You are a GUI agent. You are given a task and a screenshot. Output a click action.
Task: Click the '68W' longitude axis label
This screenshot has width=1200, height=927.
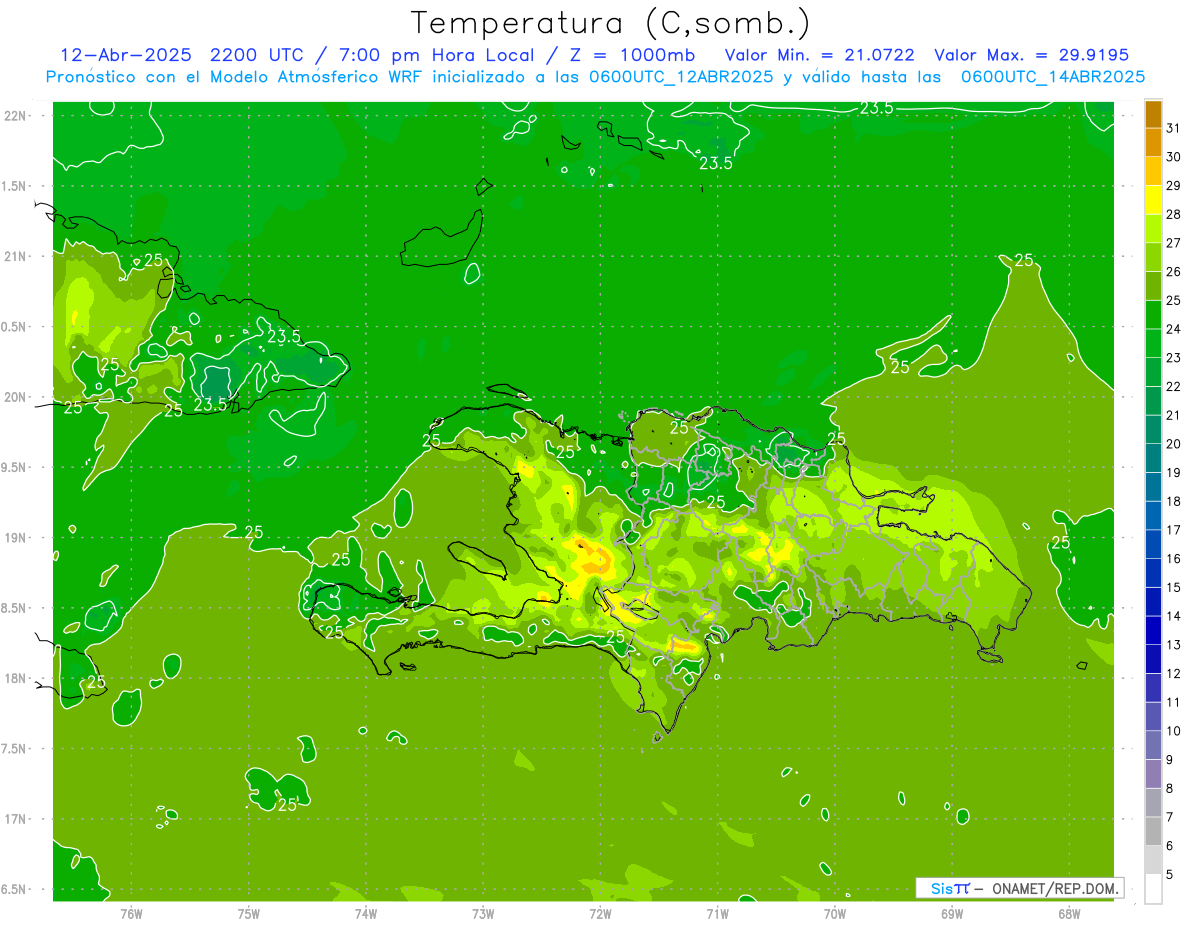click(x=1069, y=914)
